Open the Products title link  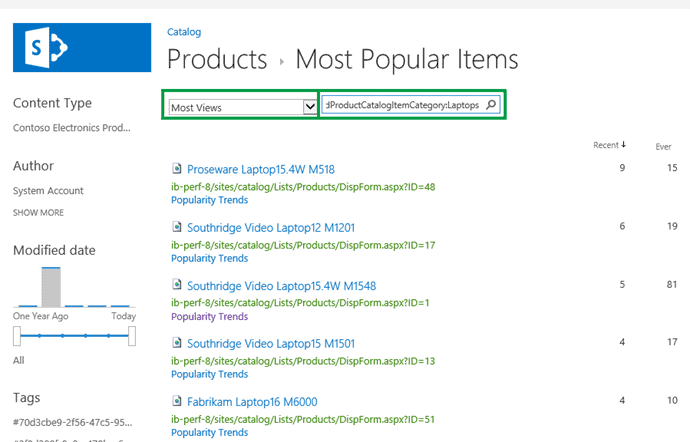(217, 59)
